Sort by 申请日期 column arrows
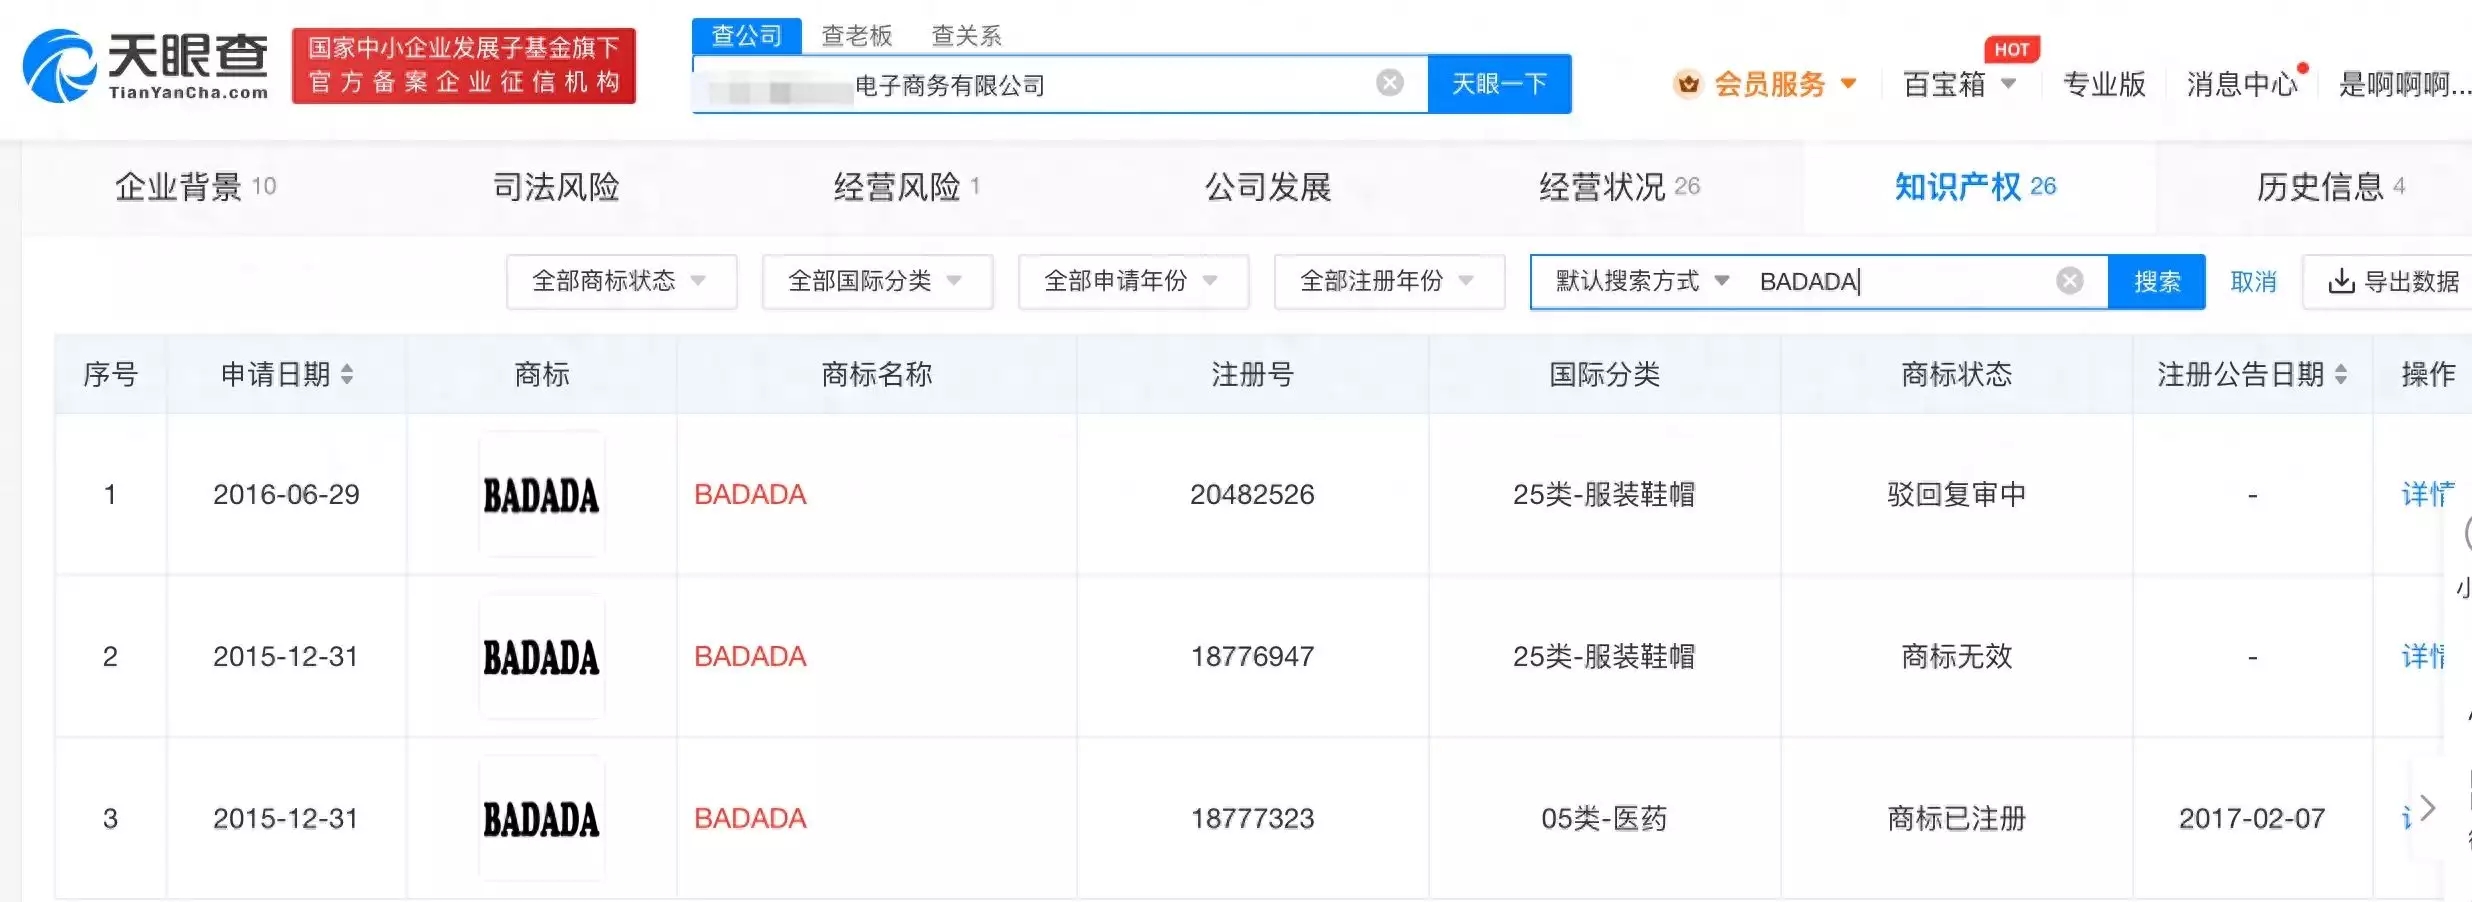This screenshot has width=2472, height=902. 347,374
